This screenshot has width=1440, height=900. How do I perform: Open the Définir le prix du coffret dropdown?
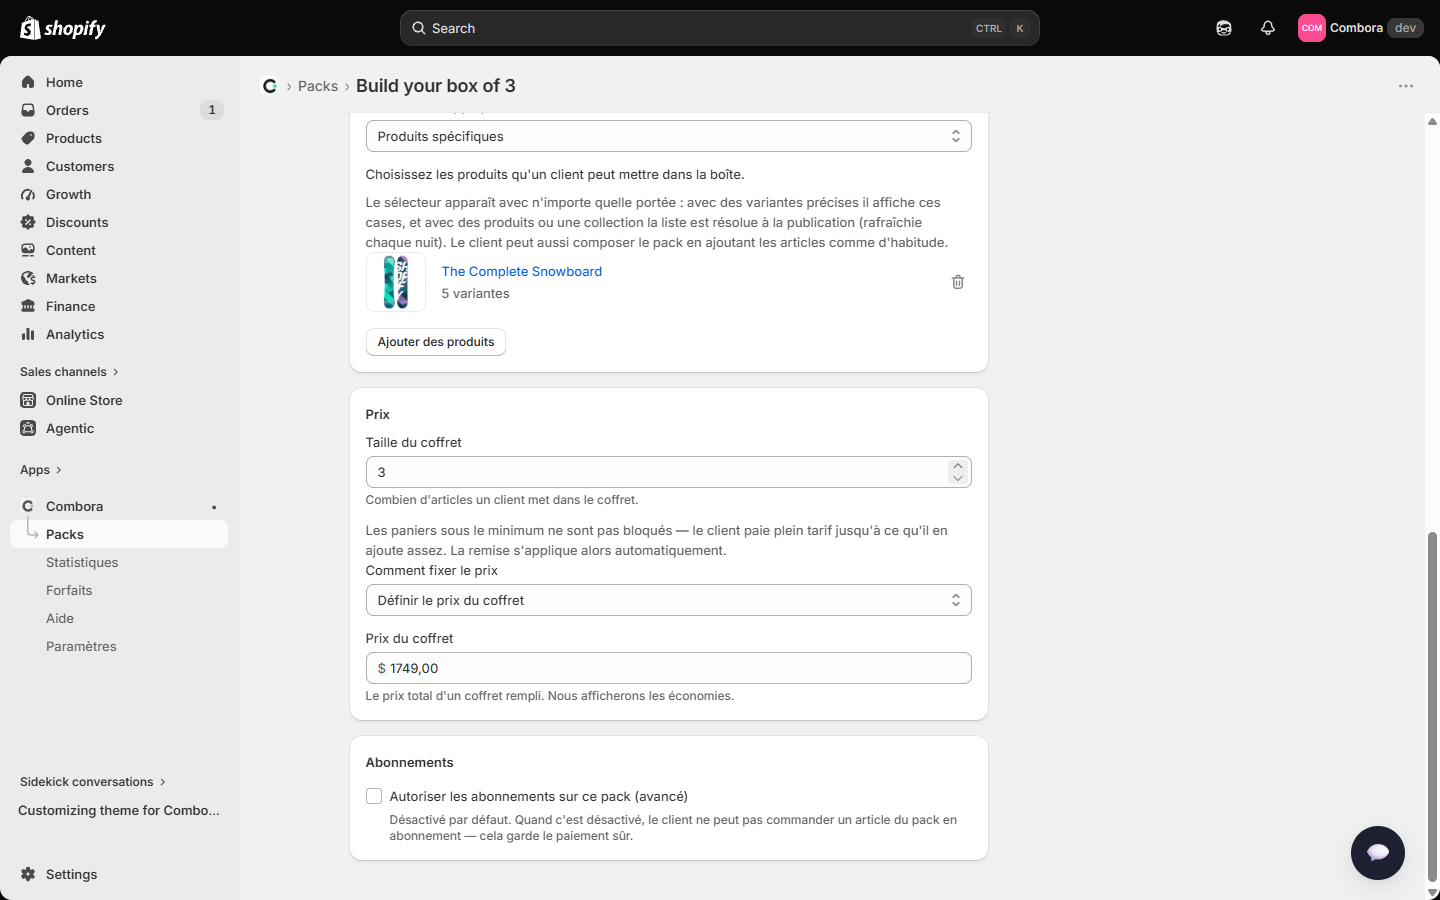668,600
